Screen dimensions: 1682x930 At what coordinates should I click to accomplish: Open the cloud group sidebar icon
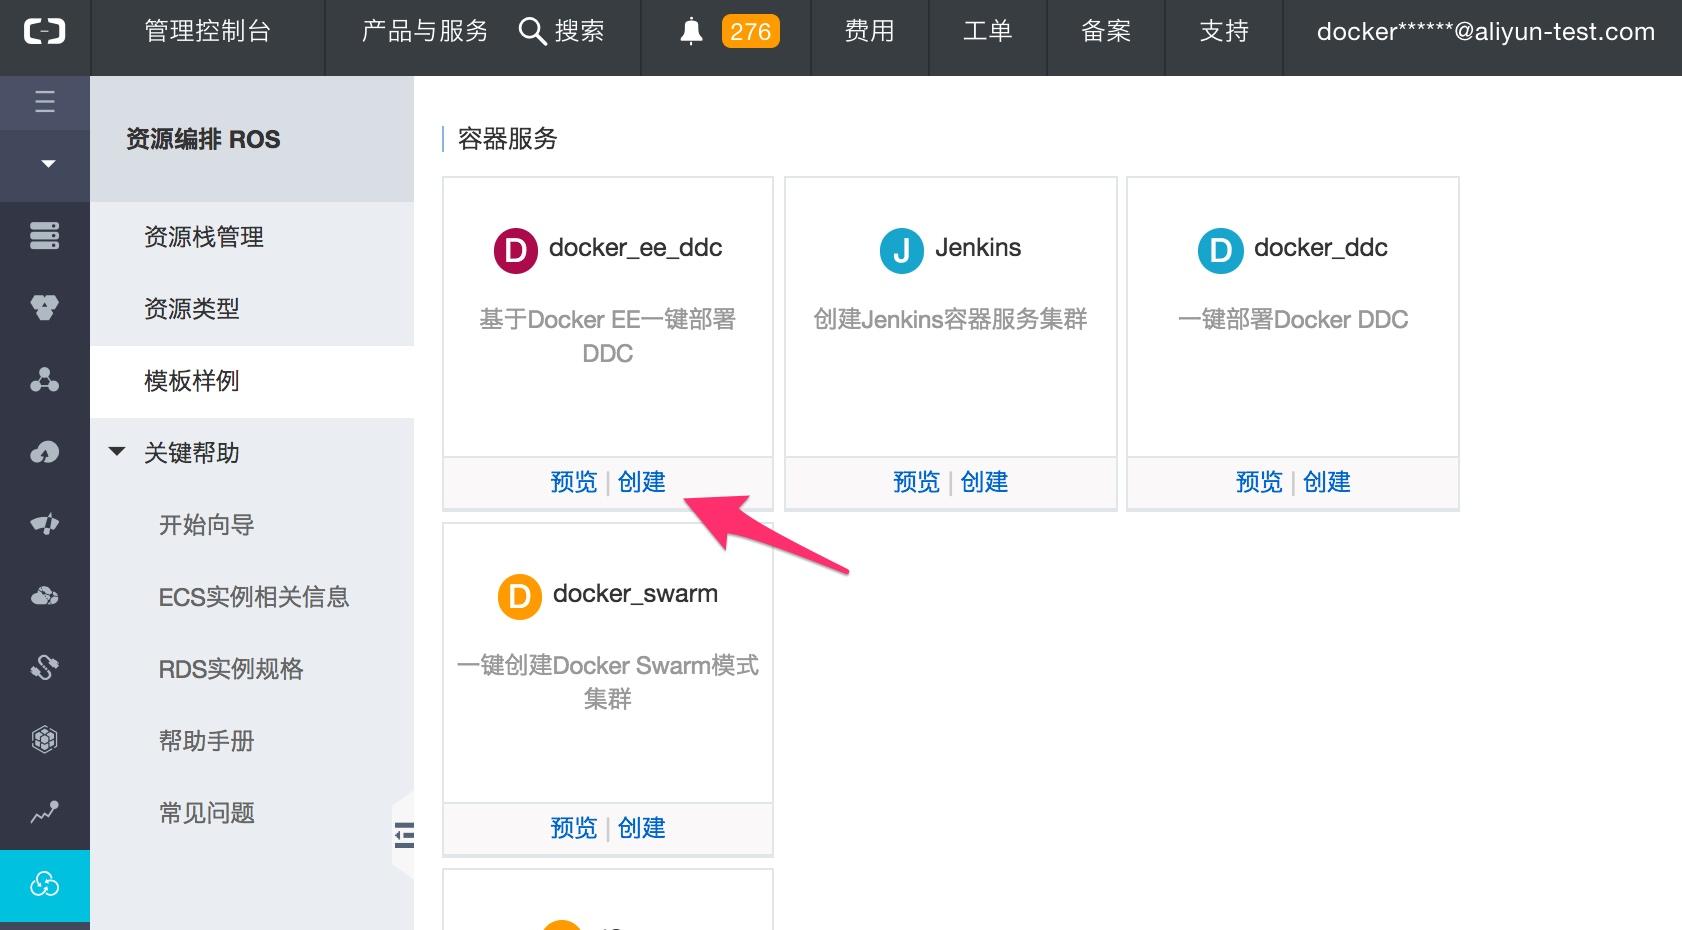pyautogui.click(x=44, y=596)
